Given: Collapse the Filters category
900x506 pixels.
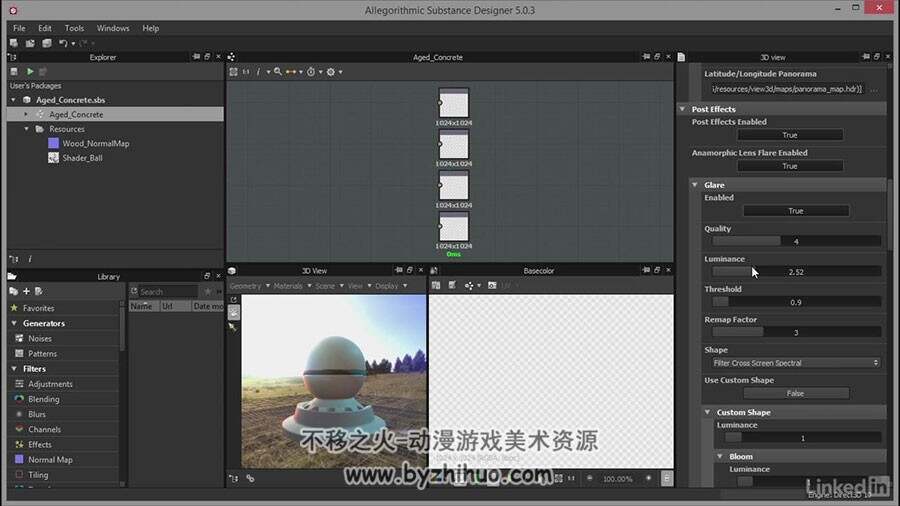Looking at the screenshot, I should point(14,369).
